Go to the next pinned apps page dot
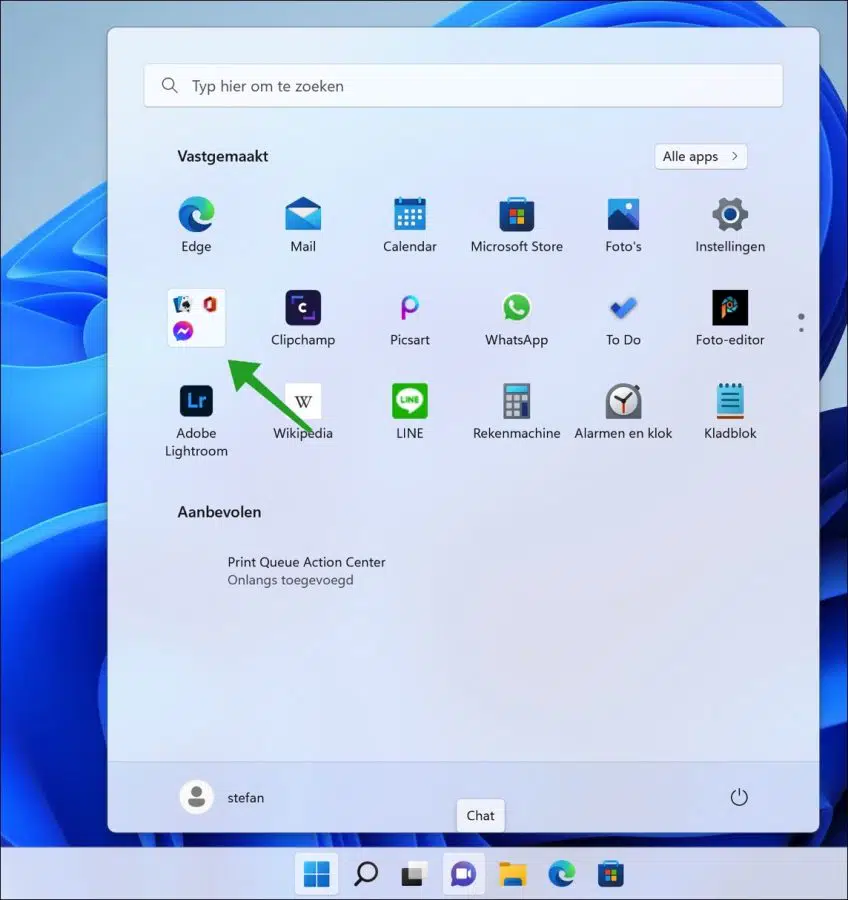 tap(801, 330)
